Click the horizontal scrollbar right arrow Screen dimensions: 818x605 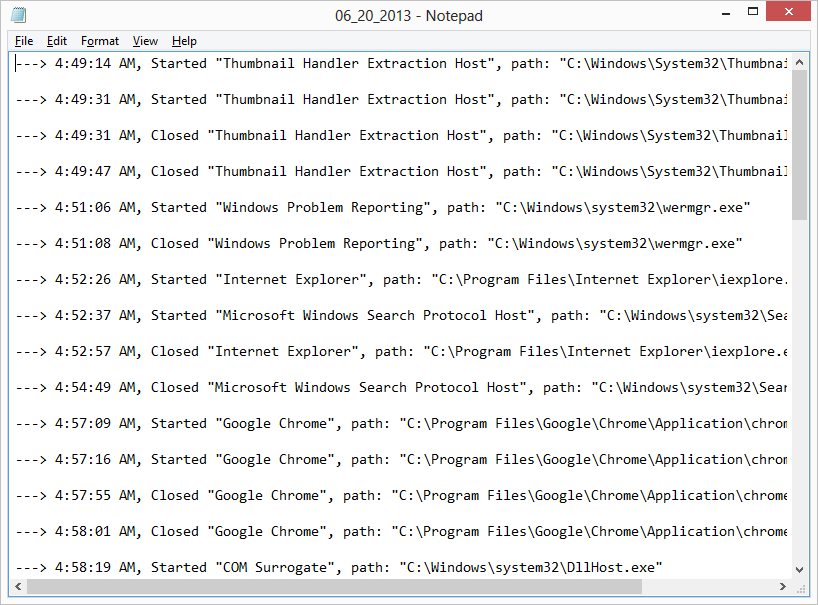point(783,587)
